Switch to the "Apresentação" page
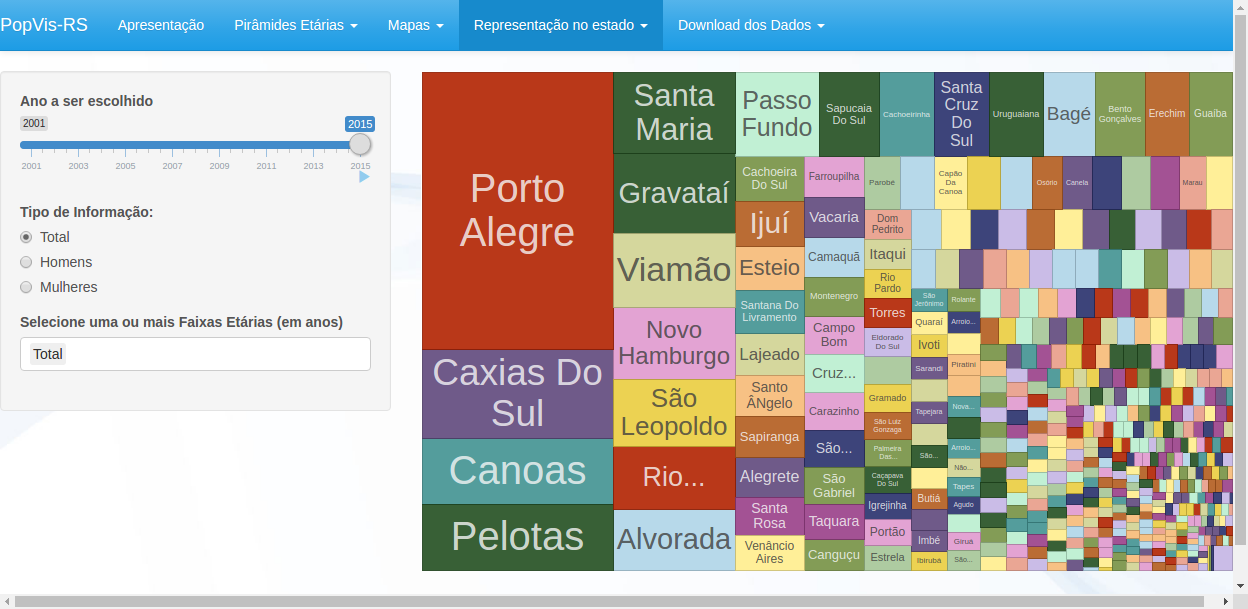 tap(161, 25)
